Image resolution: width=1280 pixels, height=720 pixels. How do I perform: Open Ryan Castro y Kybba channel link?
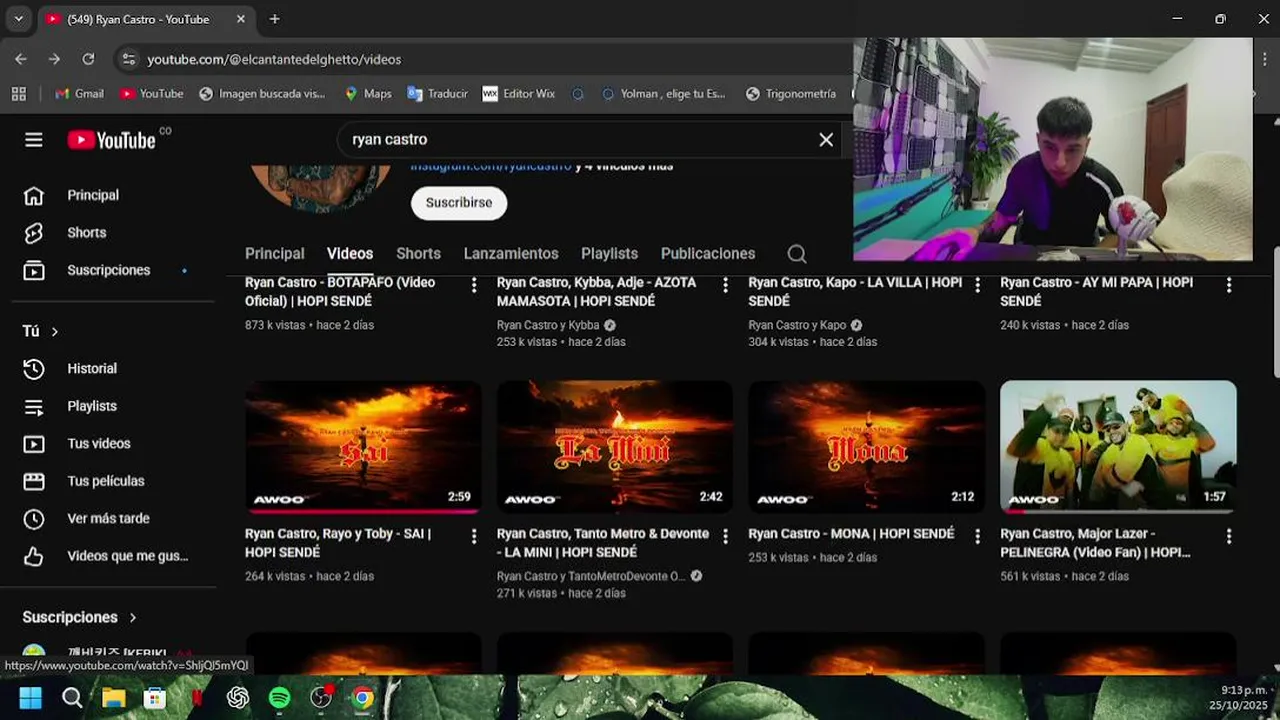pos(548,325)
